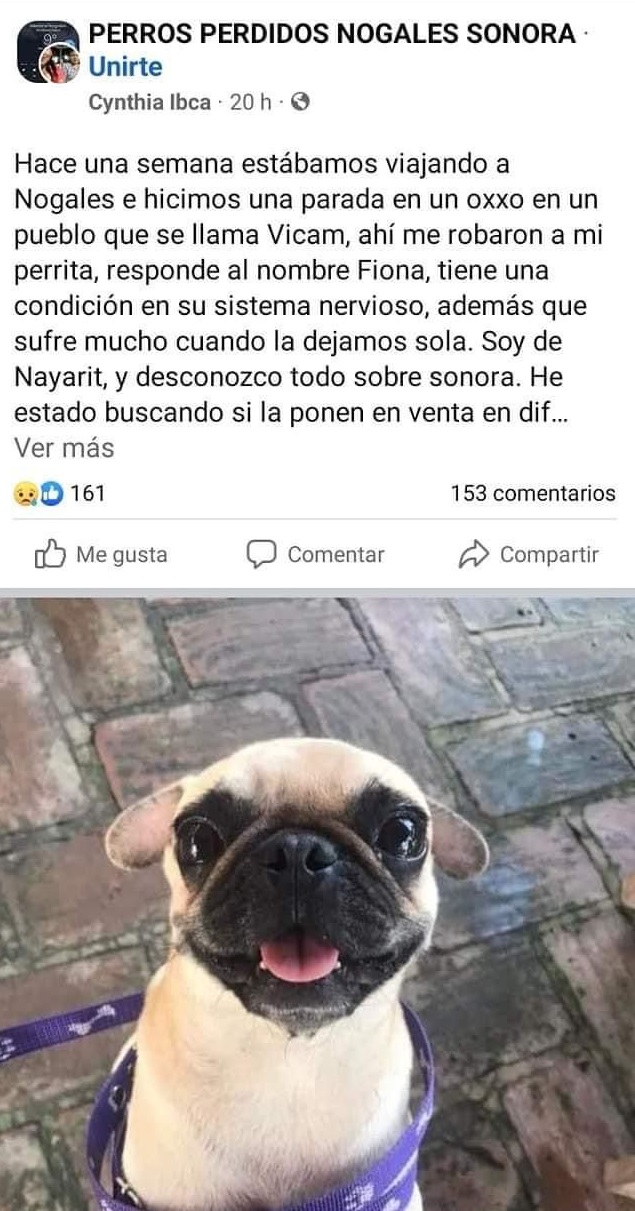Open the PERROS PERDIDOS NOGALES SONORA group
Screen dimensions: 635x1211
pyautogui.click(x=332, y=35)
